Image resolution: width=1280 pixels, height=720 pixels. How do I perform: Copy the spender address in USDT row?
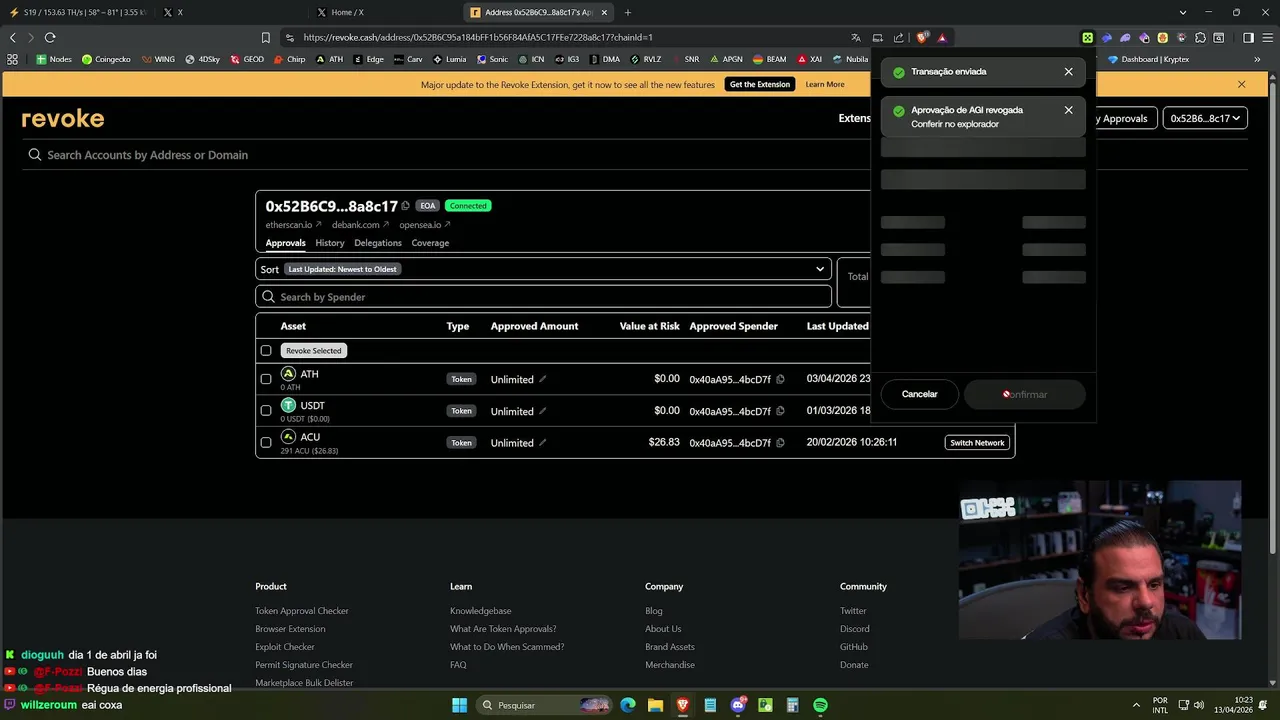coord(781,411)
